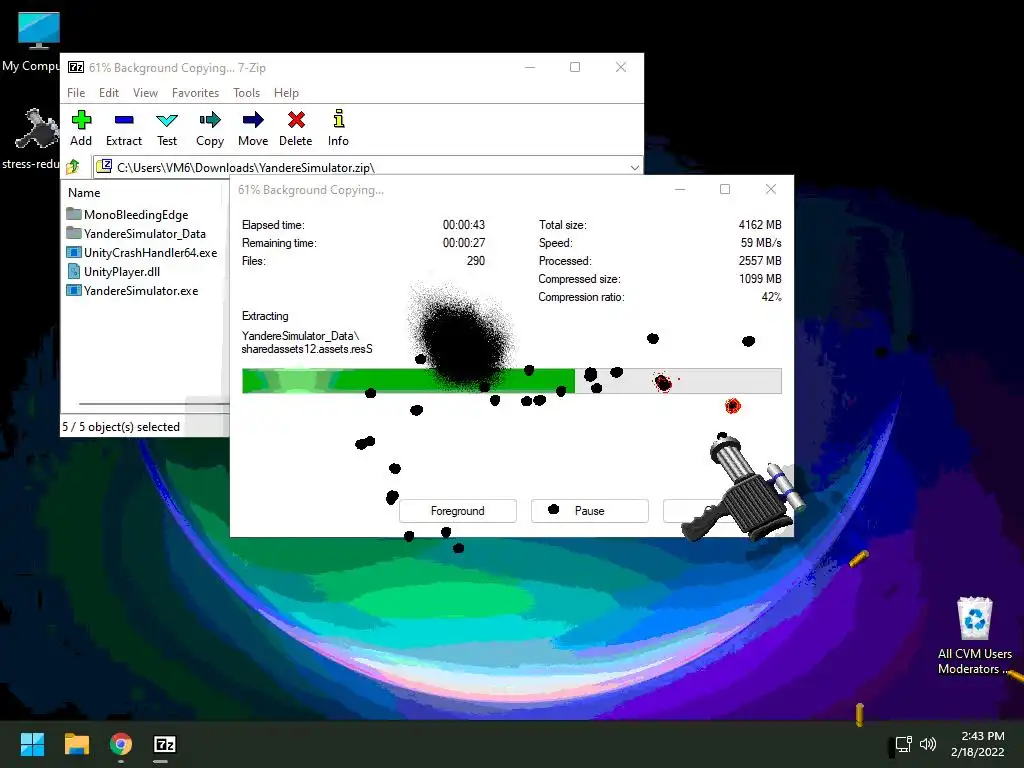Viewport: 1024px width, 768px height.
Task: Open the Edit menu
Action: tap(108, 93)
